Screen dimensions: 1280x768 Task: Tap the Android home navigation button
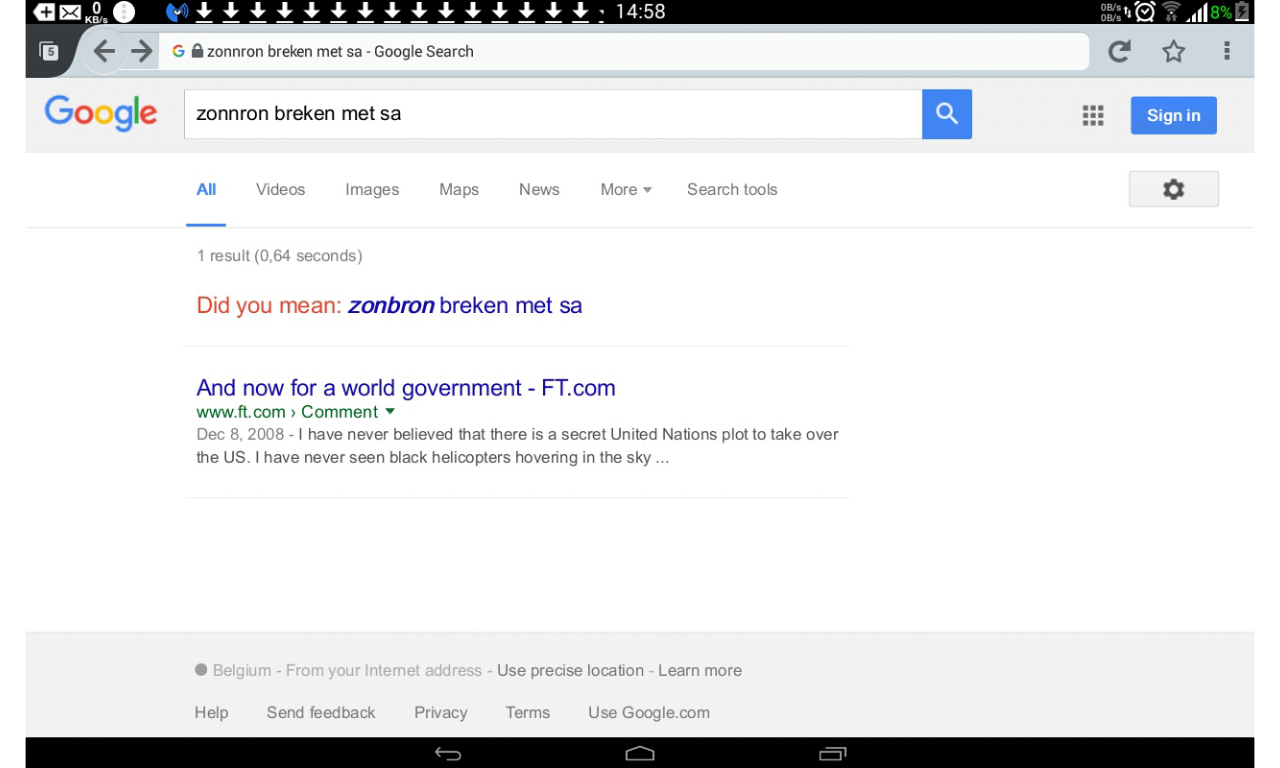point(640,753)
